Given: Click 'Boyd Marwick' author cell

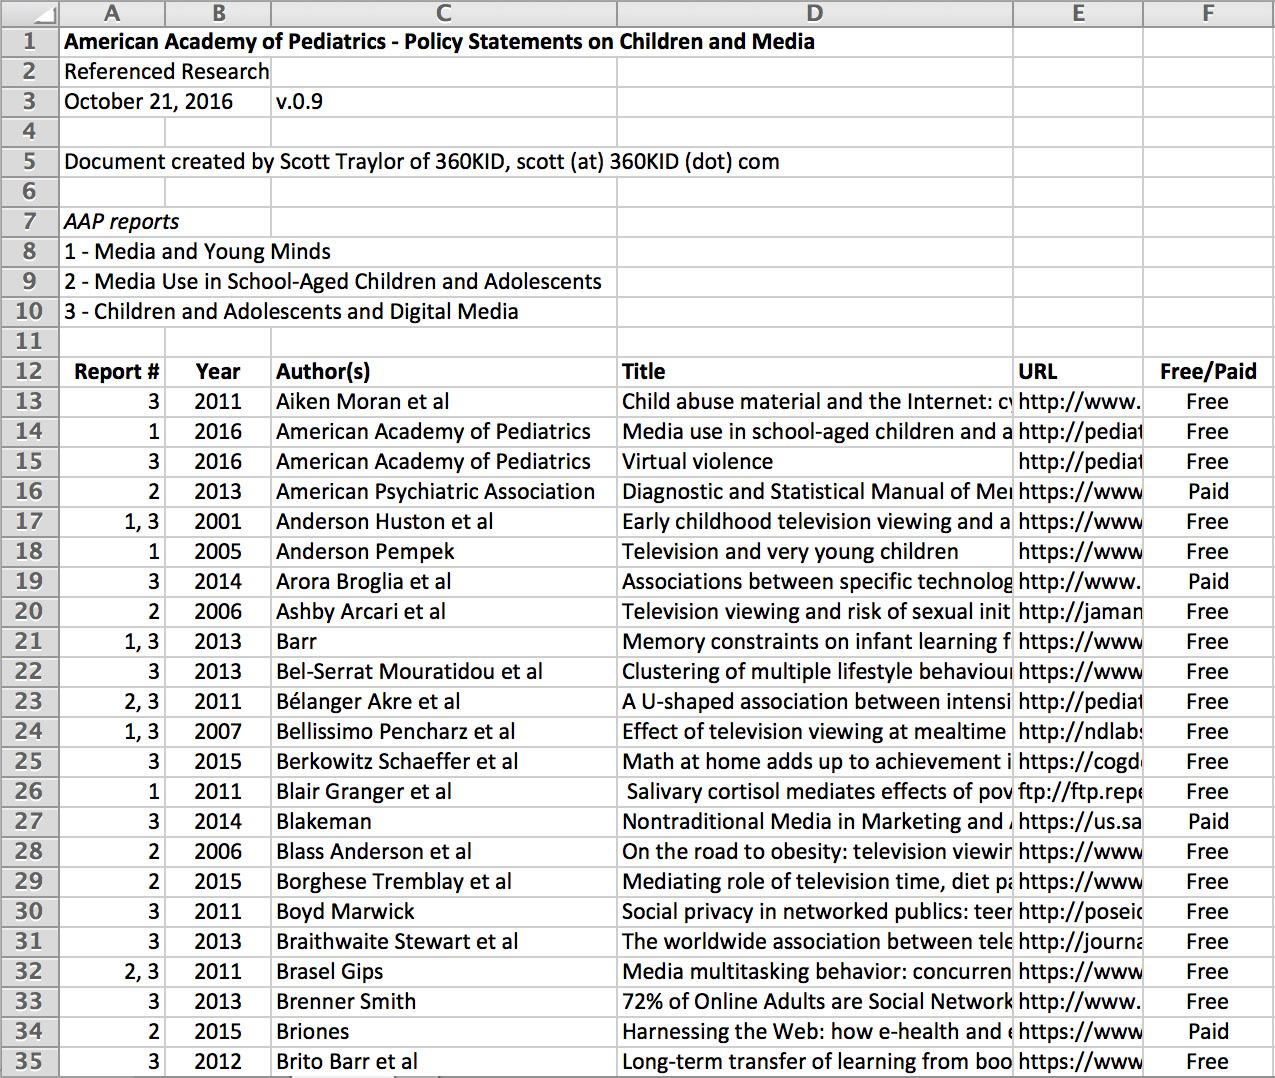Looking at the screenshot, I should (444, 911).
